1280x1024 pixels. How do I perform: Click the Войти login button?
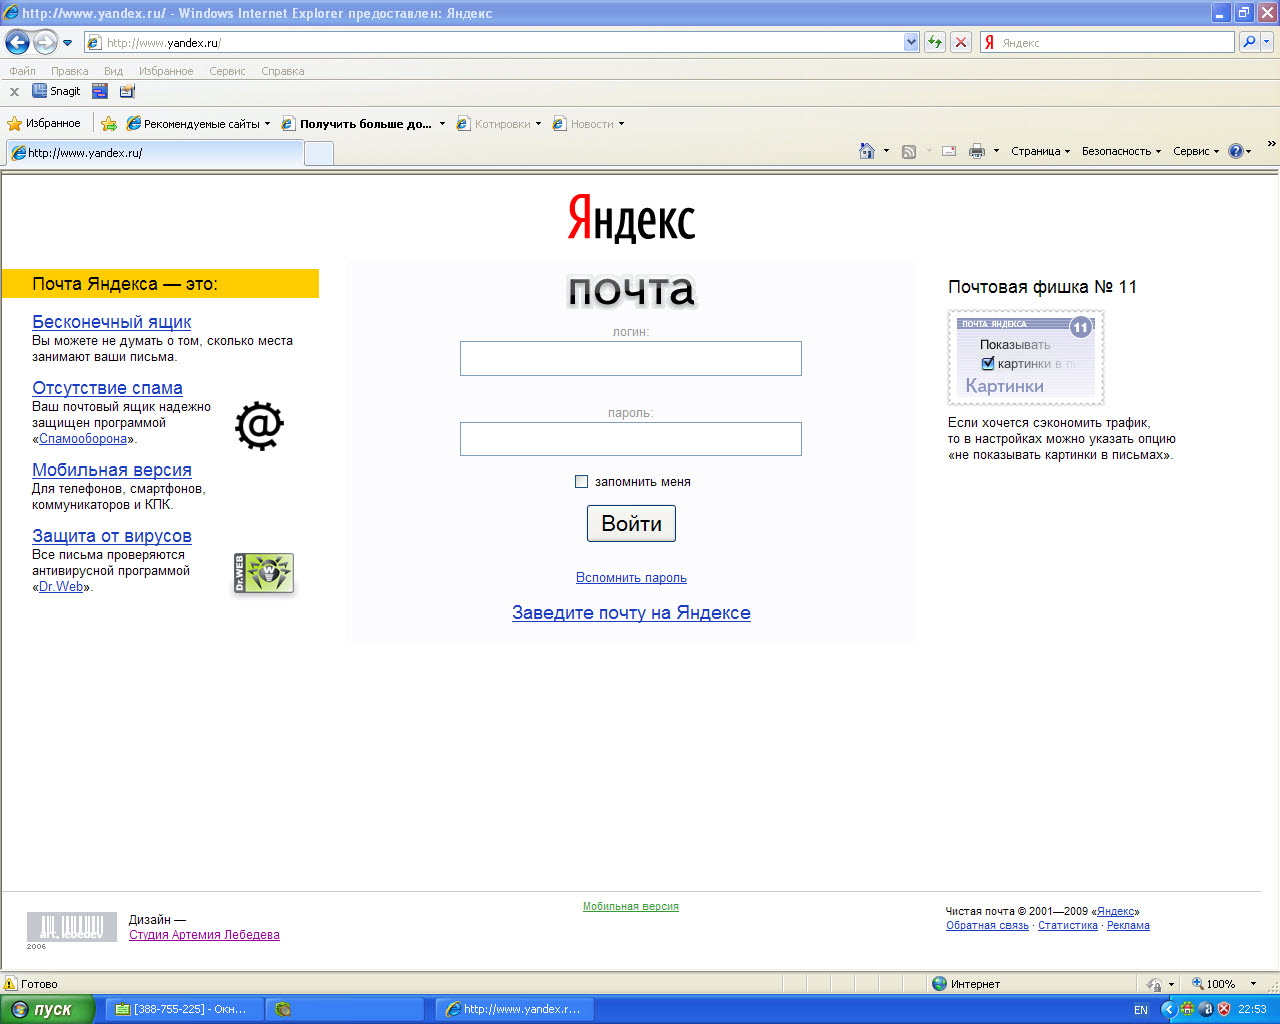point(631,524)
